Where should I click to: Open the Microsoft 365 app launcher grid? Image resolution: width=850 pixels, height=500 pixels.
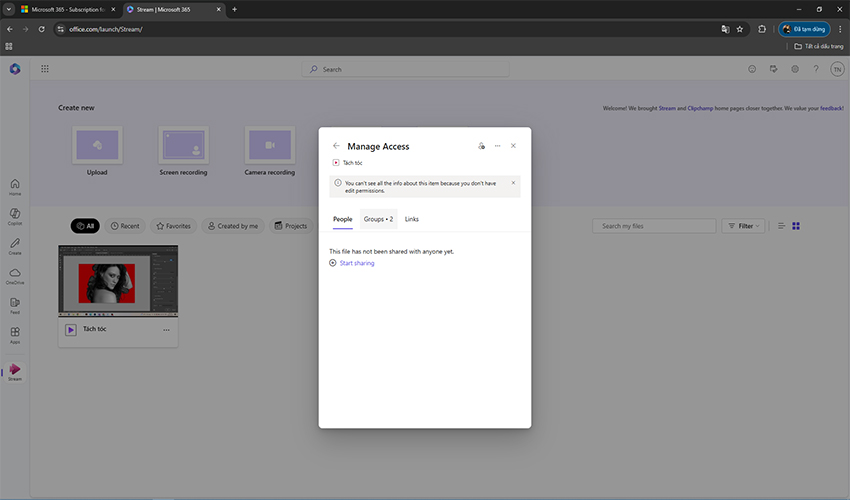pyautogui.click(x=45, y=69)
